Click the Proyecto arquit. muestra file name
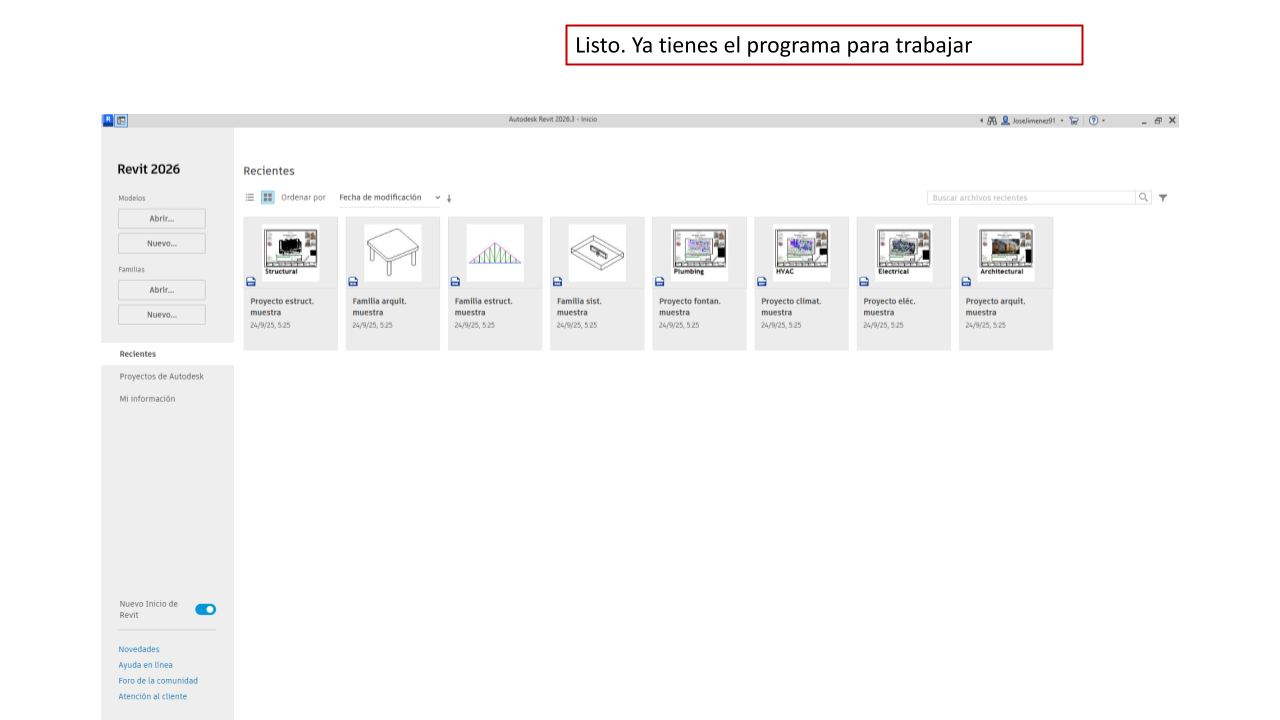The height and width of the screenshot is (720, 1280). (x=996, y=307)
